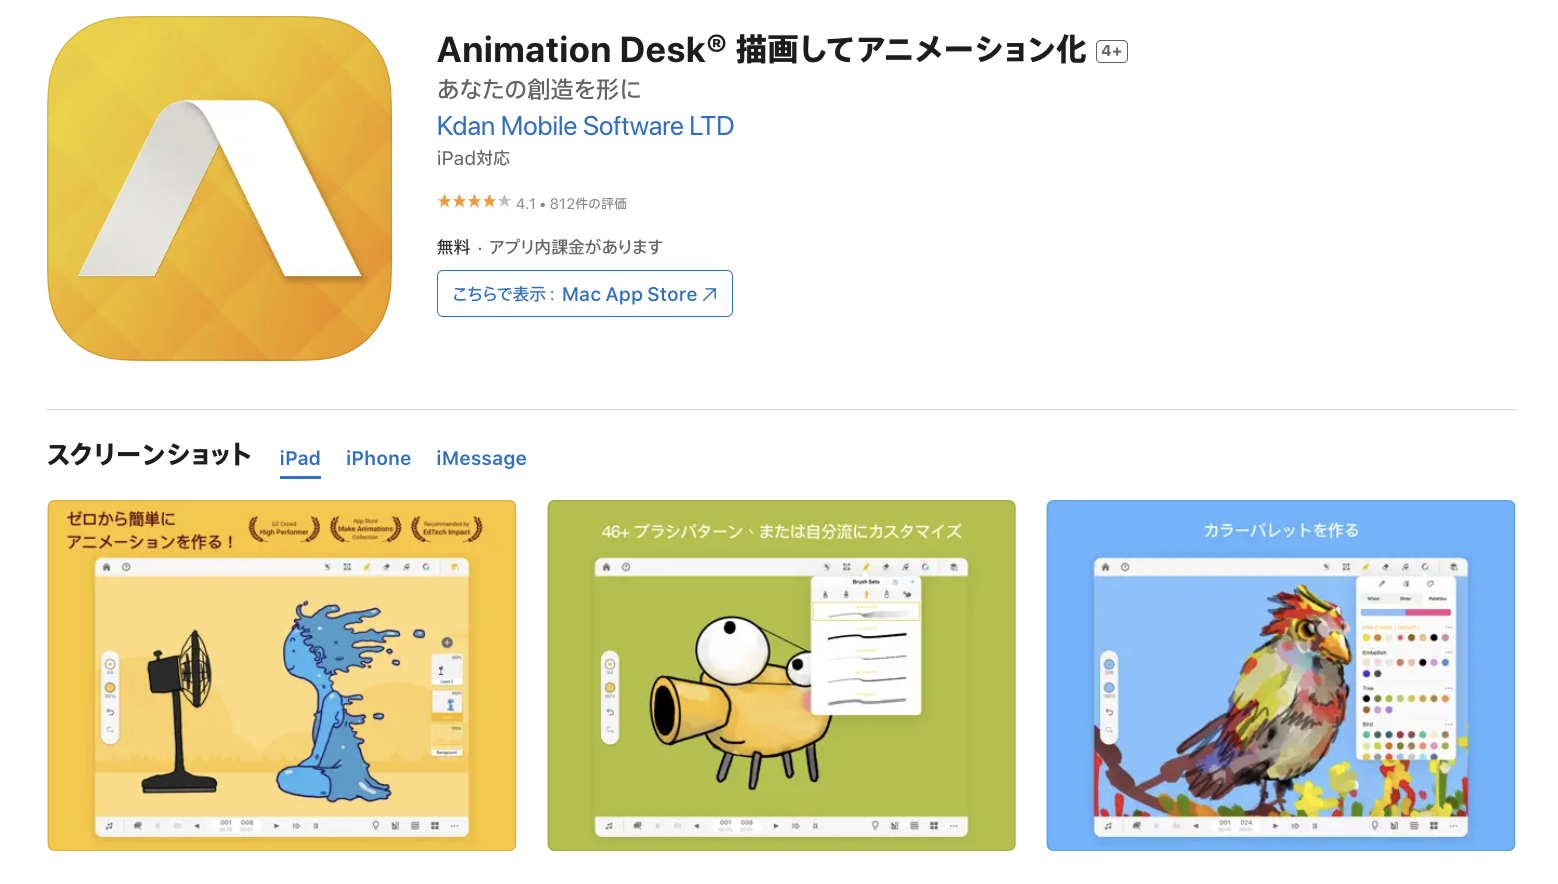Click onion-skin bulb icon in bird screenshot
Image resolution: width=1558 pixels, height=884 pixels.
click(x=1375, y=826)
